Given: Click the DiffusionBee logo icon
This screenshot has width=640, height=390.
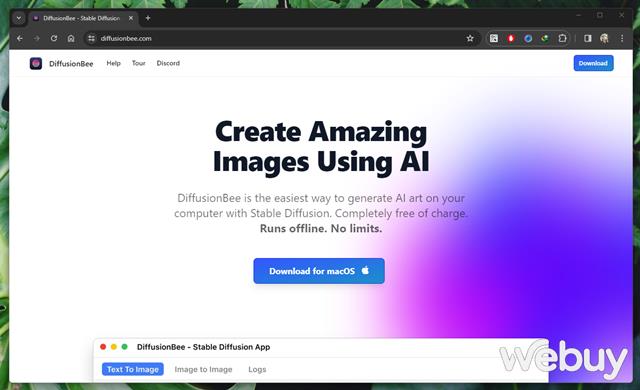Looking at the screenshot, I should pyautogui.click(x=36, y=63).
